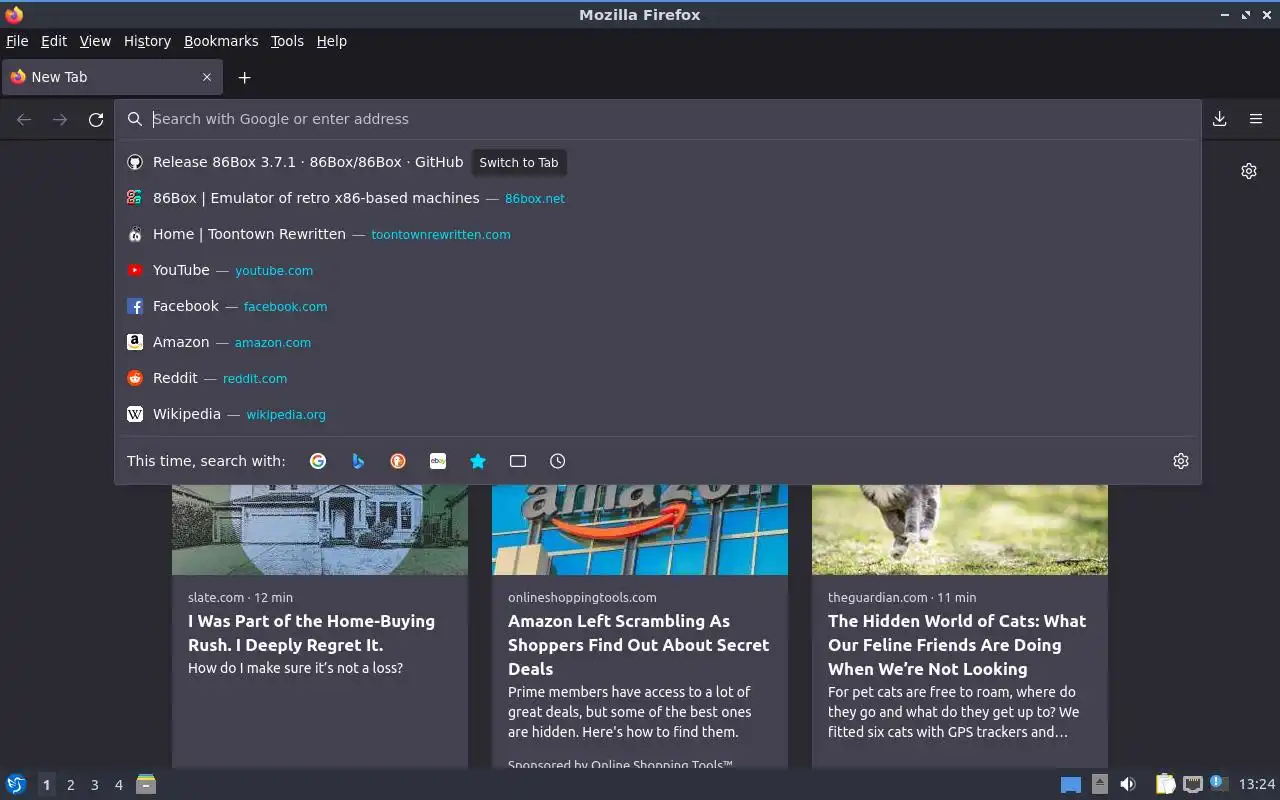Search history with the clock icon

(558, 461)
